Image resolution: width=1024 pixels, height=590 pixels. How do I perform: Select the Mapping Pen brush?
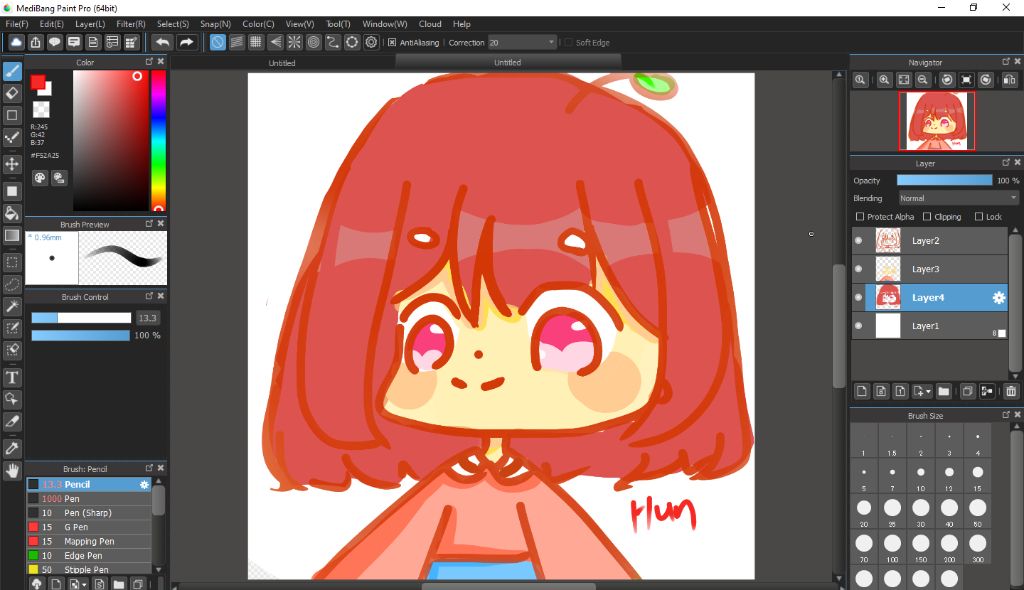coord(89,542)
